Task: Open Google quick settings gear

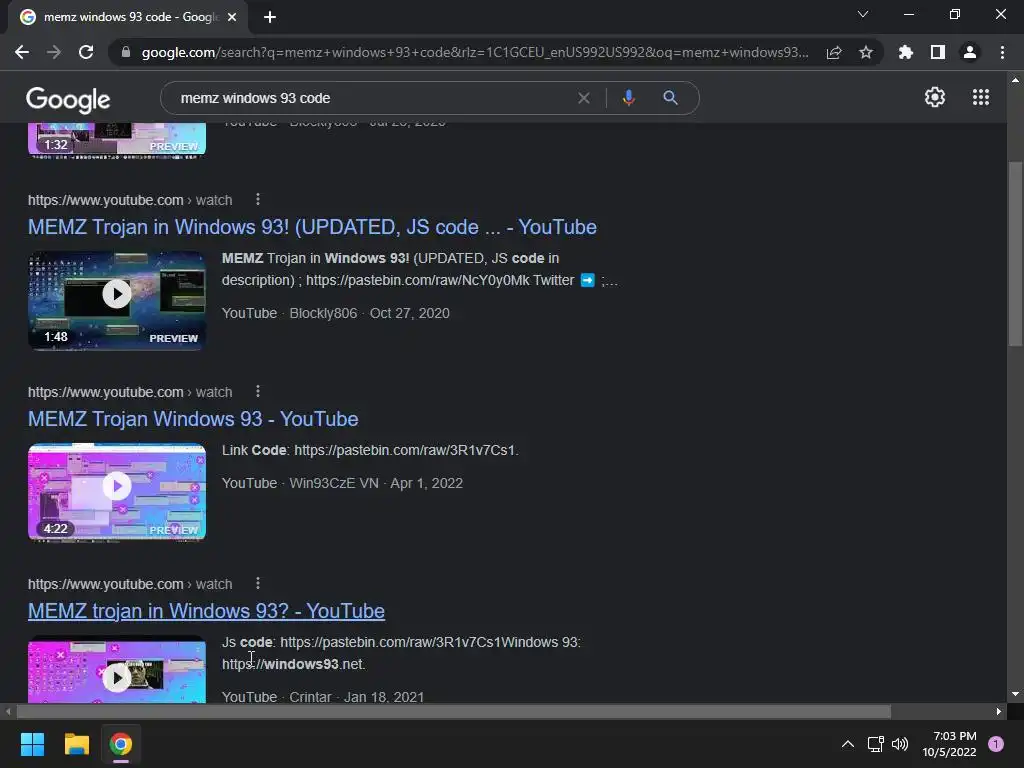Action: pos(935,97)
